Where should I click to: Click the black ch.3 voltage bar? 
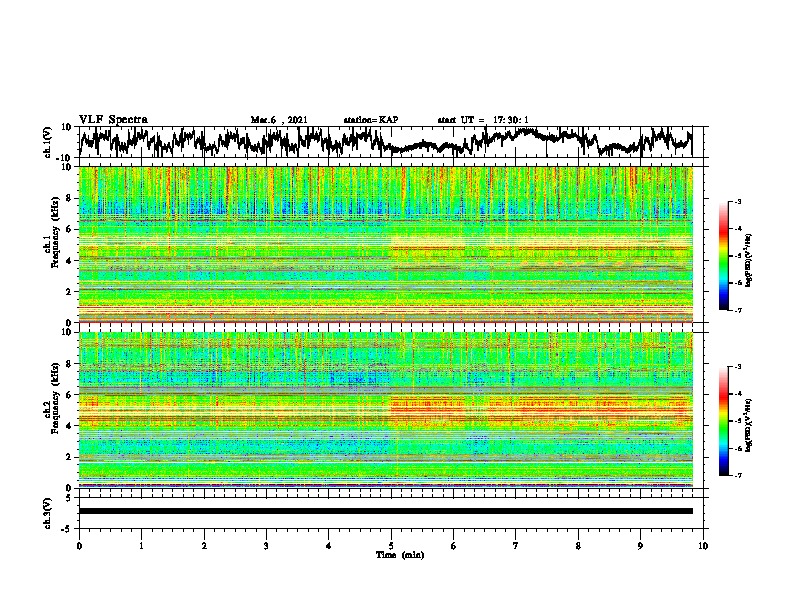click(x=385, y=511)
